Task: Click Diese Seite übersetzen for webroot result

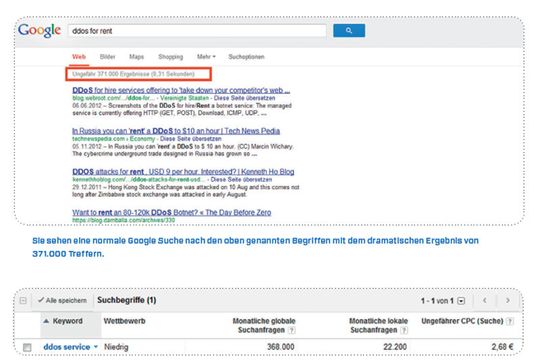Action: (x=244, y=98)
